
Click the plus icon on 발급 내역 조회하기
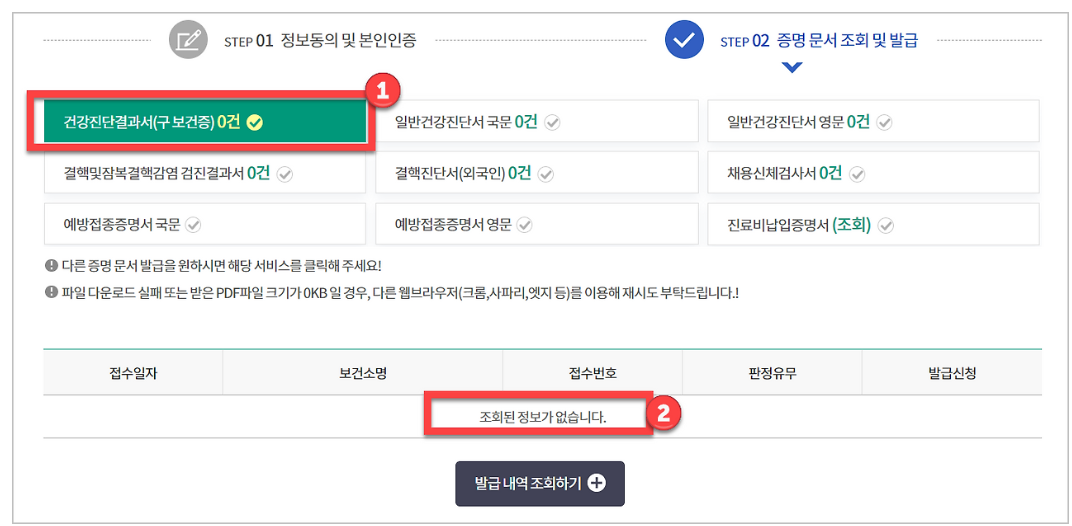(597, 483)
